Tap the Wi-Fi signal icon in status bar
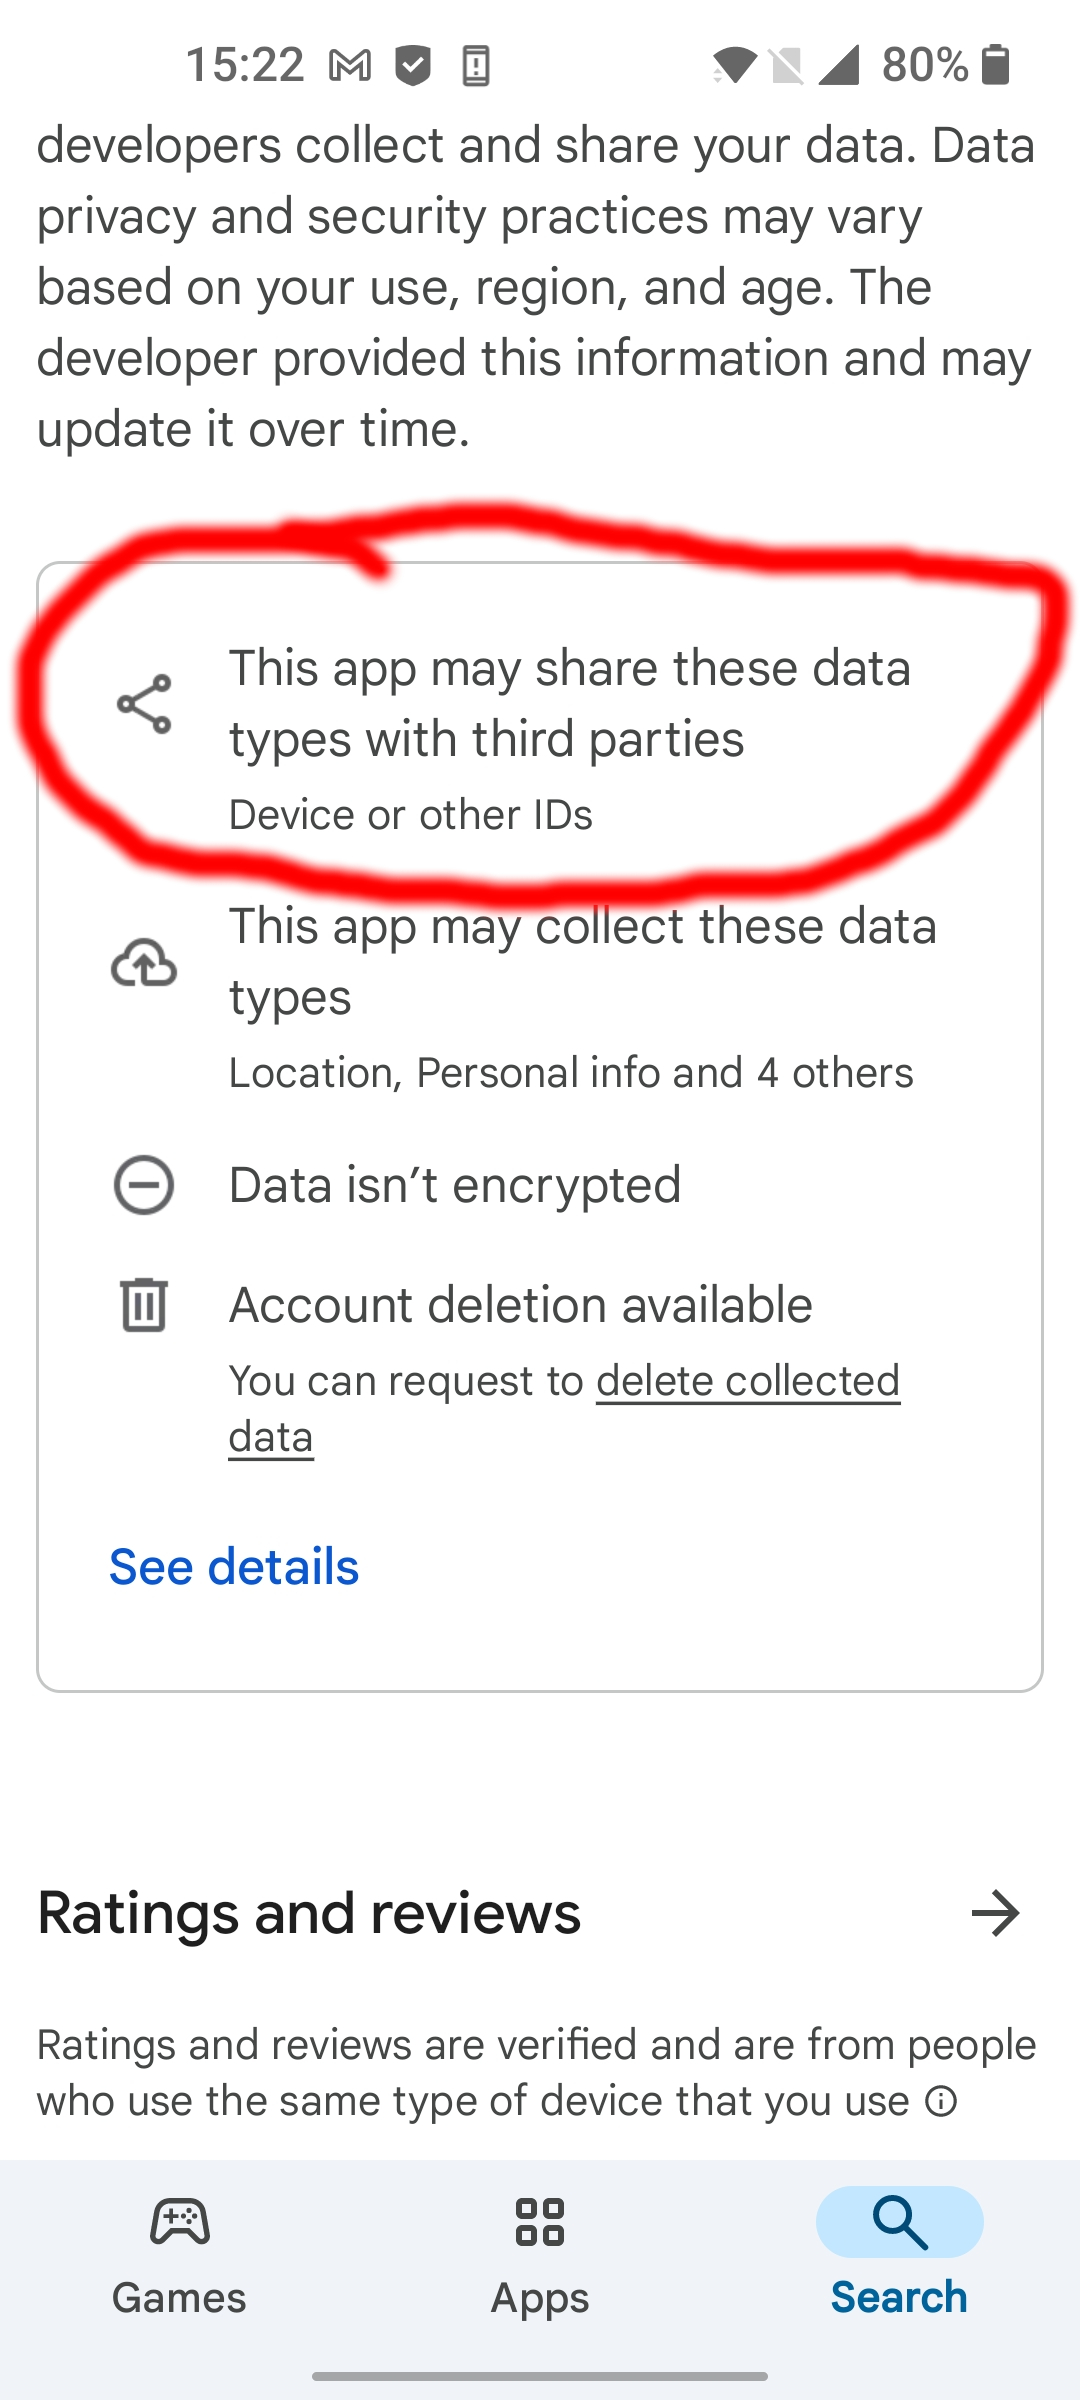The image size is (1080, 2400). tap(734, 66)
